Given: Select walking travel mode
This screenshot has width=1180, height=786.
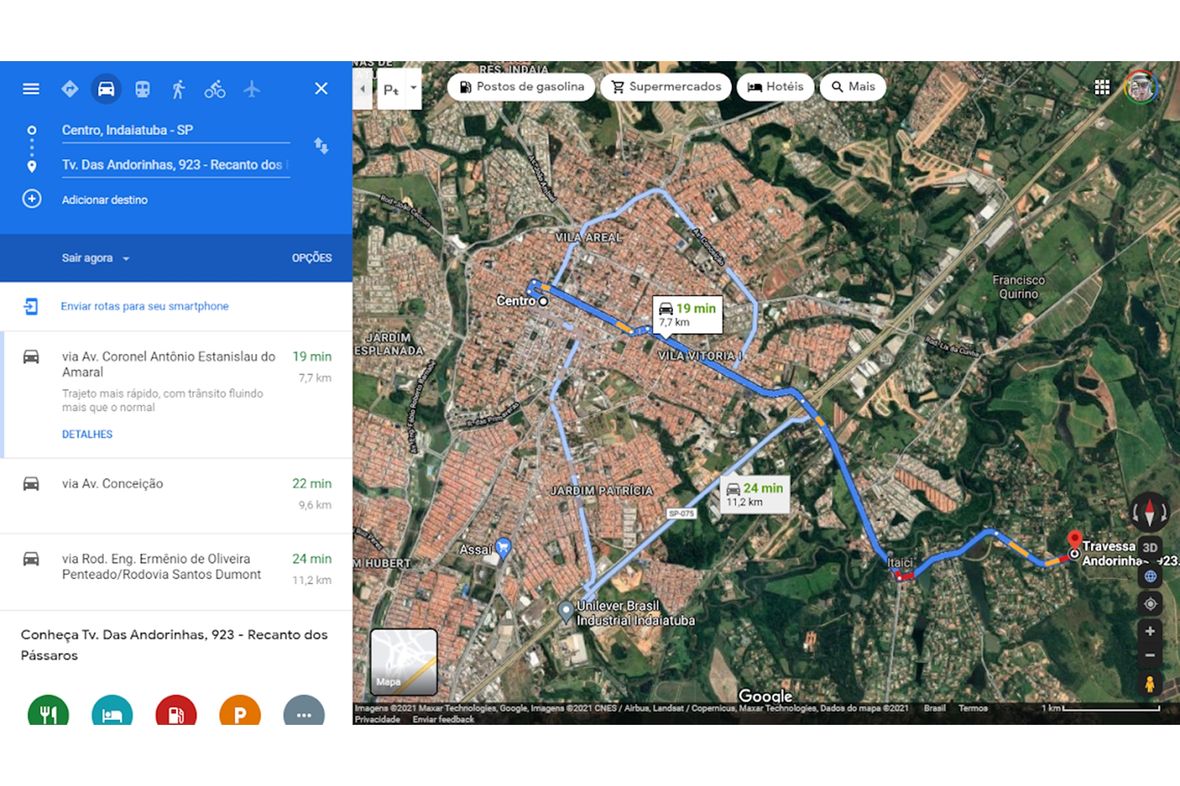Looking at the screenshot, I should [178, 89].
